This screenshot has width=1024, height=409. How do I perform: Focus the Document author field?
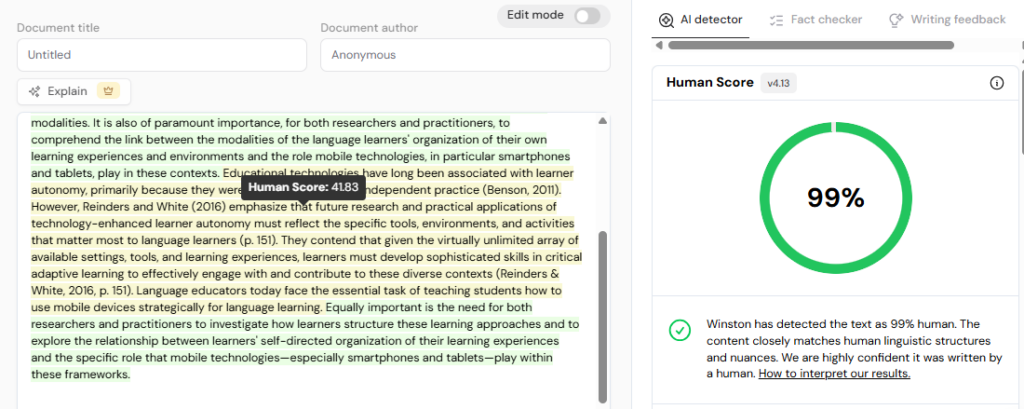[x=465, y=55]
